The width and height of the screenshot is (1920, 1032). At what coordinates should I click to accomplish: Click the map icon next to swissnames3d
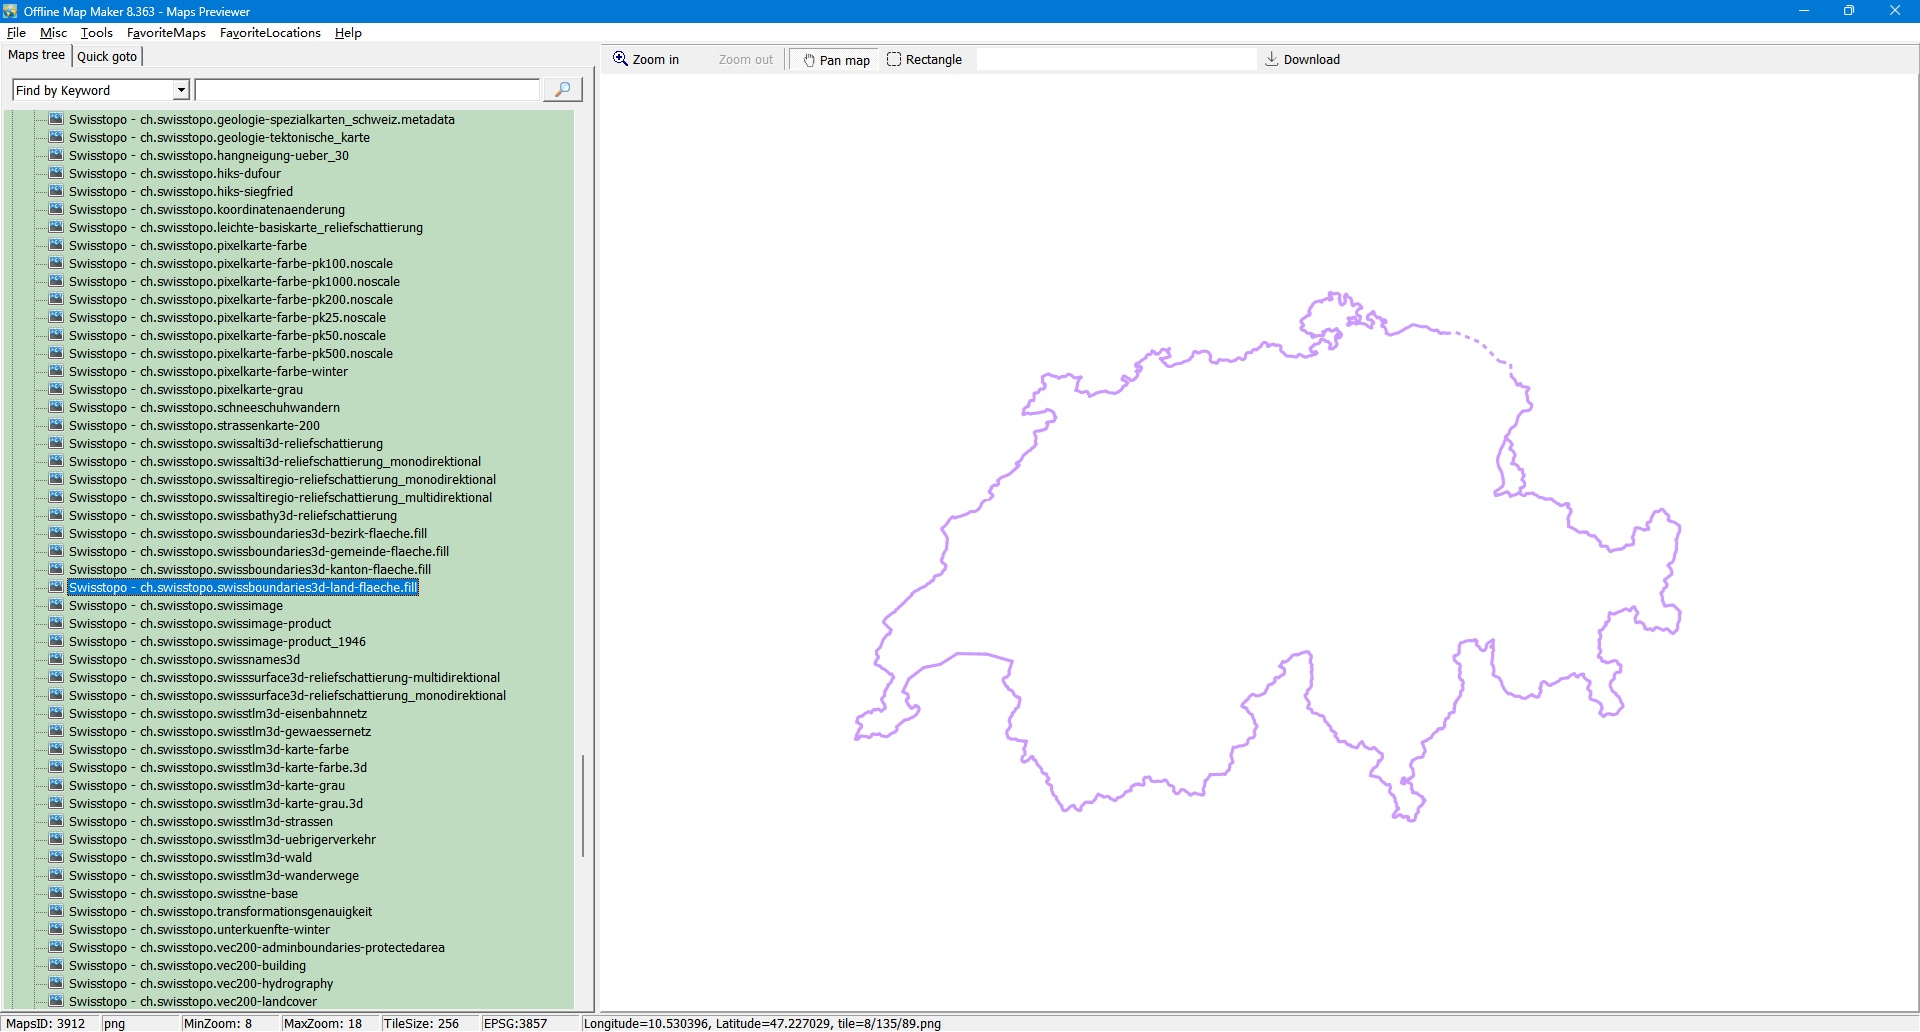tap(56, 659)
